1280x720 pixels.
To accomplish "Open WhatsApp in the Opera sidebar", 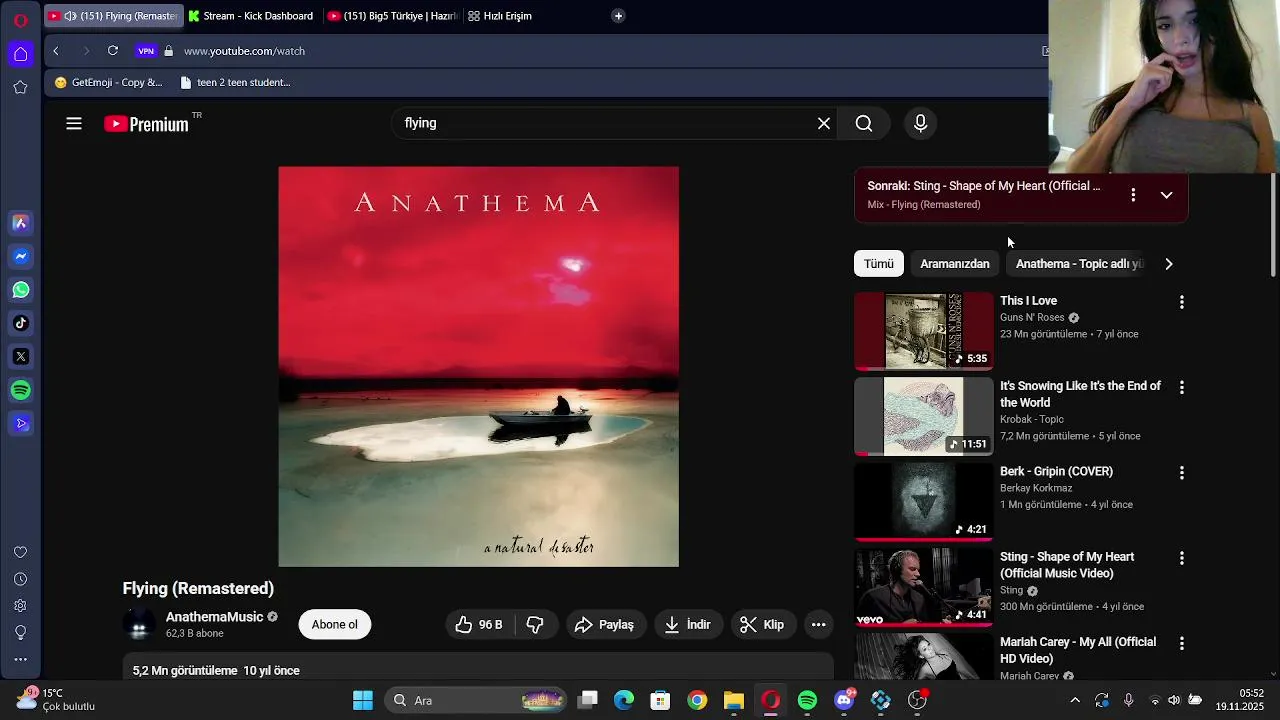I will 20,290.
